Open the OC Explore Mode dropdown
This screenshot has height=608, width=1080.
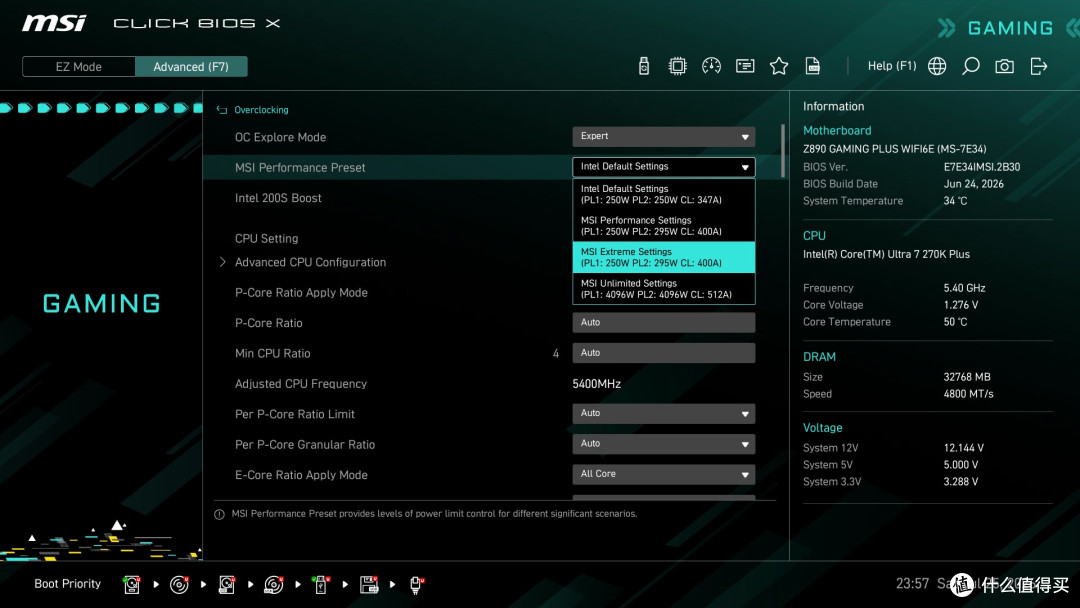point(663,136)
